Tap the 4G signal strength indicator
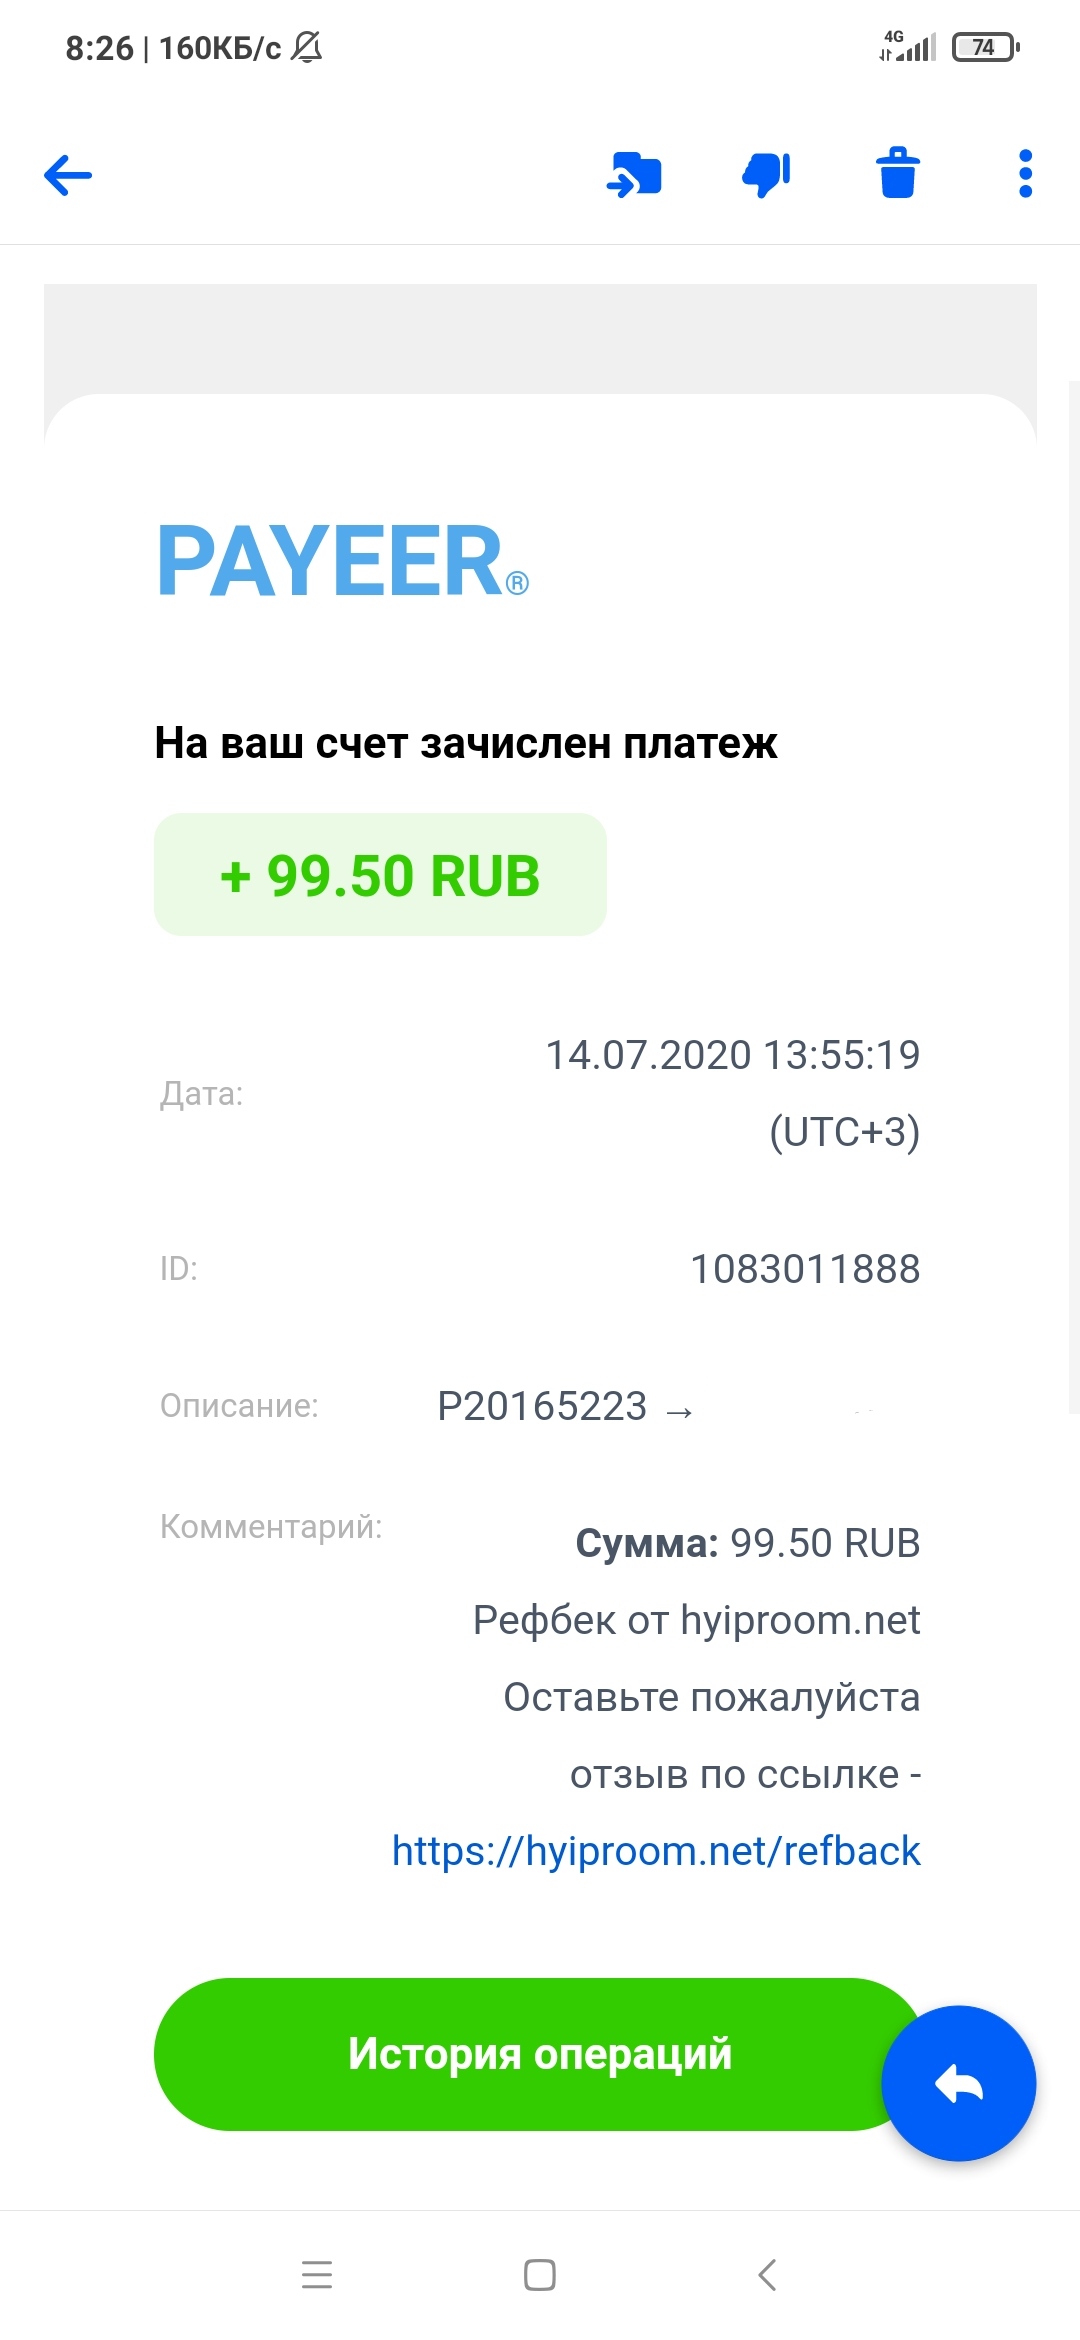Viewport: 1080px width, 2340px height. click(908, 46)
